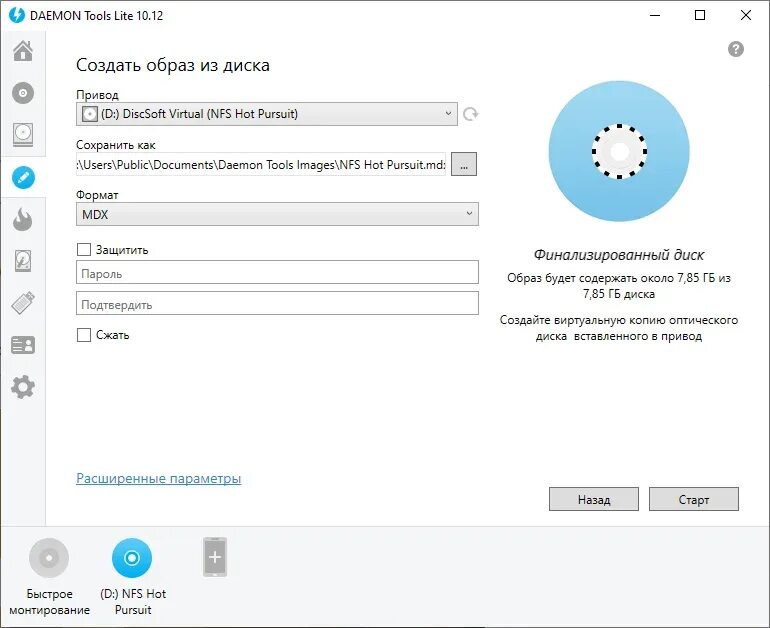Open the virtual drive sidebar icon

[x=23, y=135]
